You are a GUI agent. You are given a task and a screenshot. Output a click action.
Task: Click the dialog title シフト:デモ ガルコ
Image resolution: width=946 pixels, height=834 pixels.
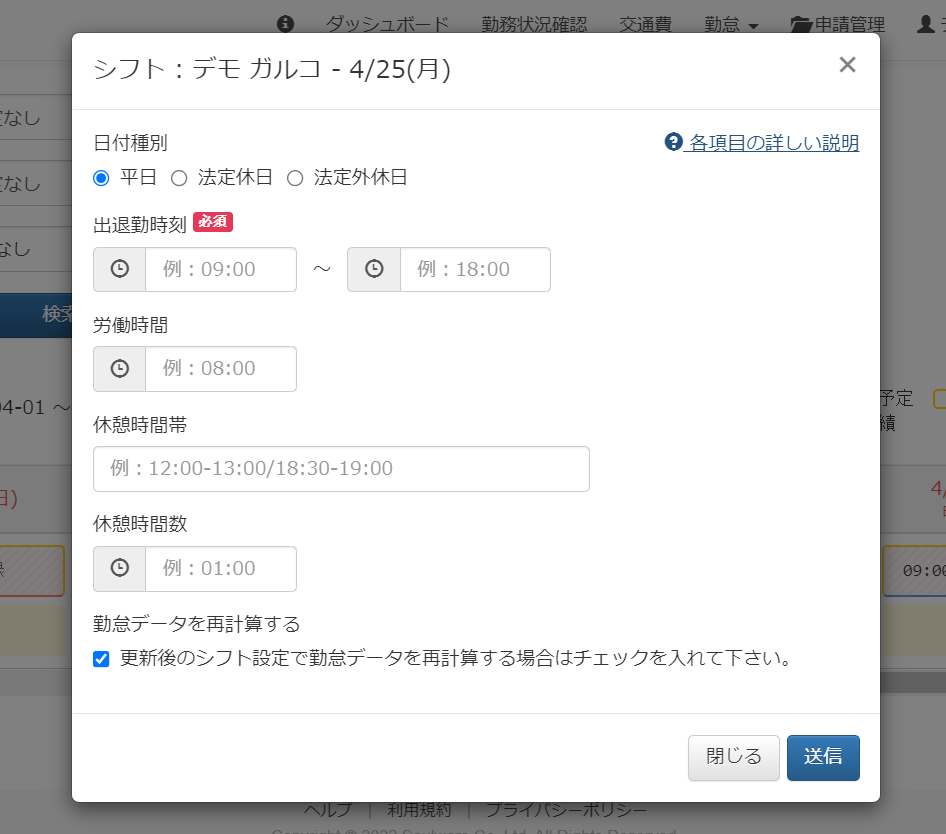(271, 69)
